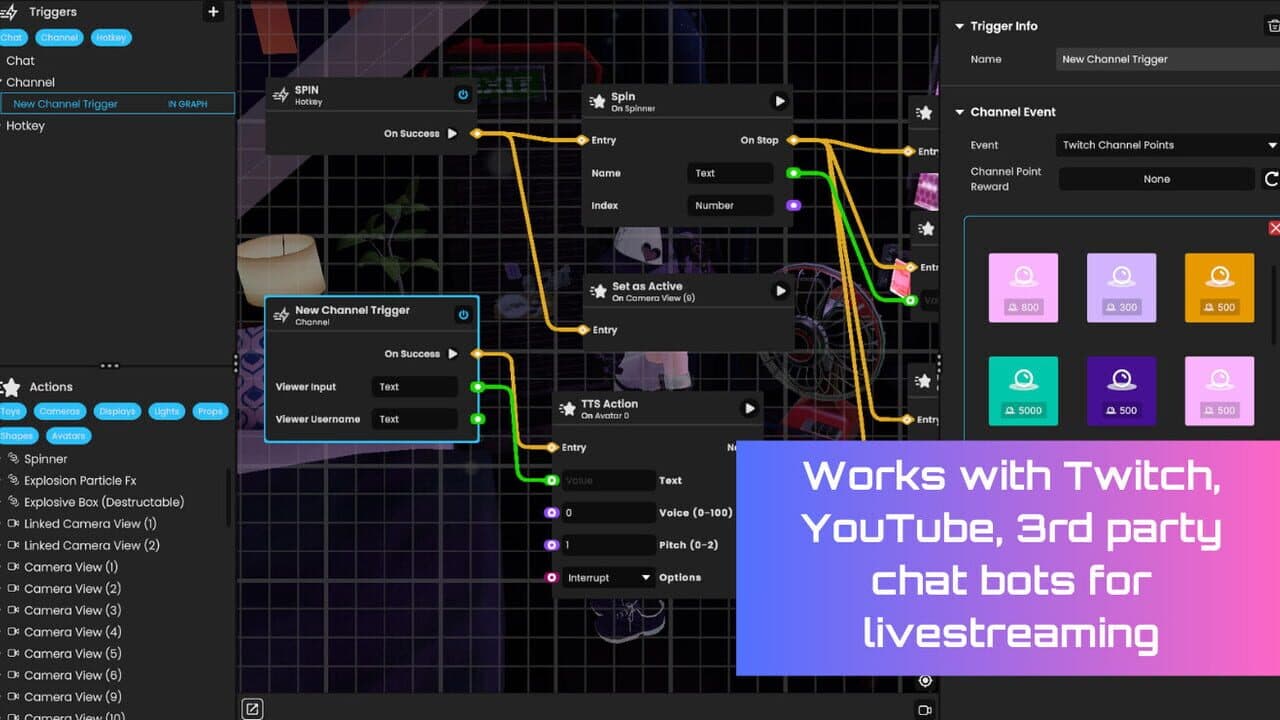Collapse the Channel Event section
The width and height of the screenshot is (1280, 720).
pos(960,112)
